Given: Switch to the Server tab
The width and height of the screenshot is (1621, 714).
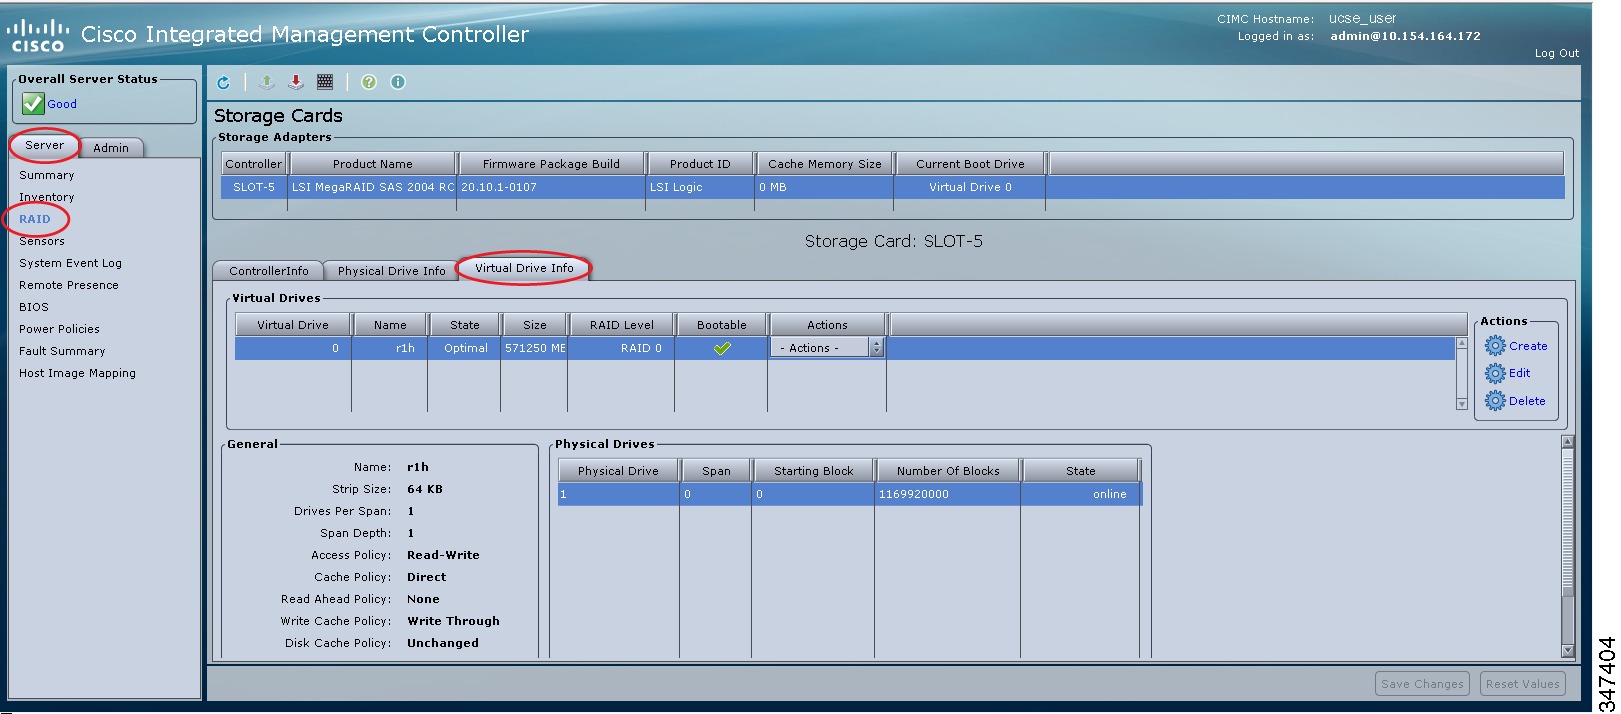Looking at the screenshot, I should point(44,145).
